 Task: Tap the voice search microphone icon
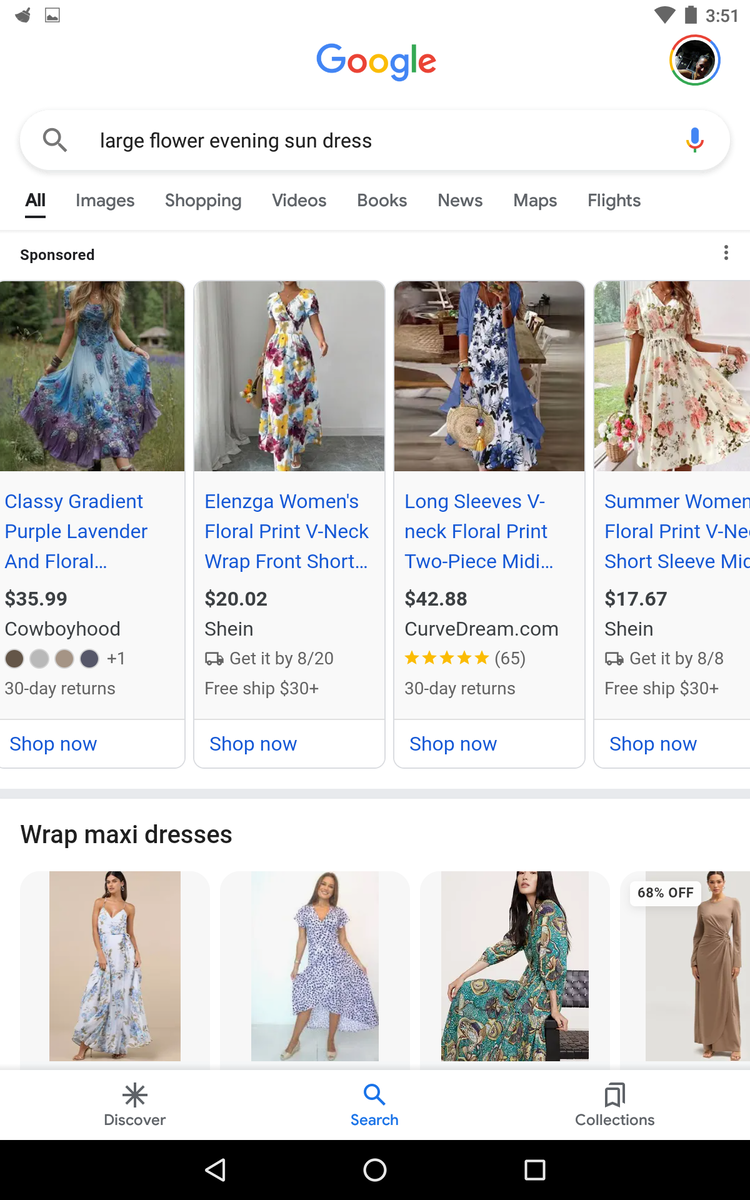(x=695, y=141)
